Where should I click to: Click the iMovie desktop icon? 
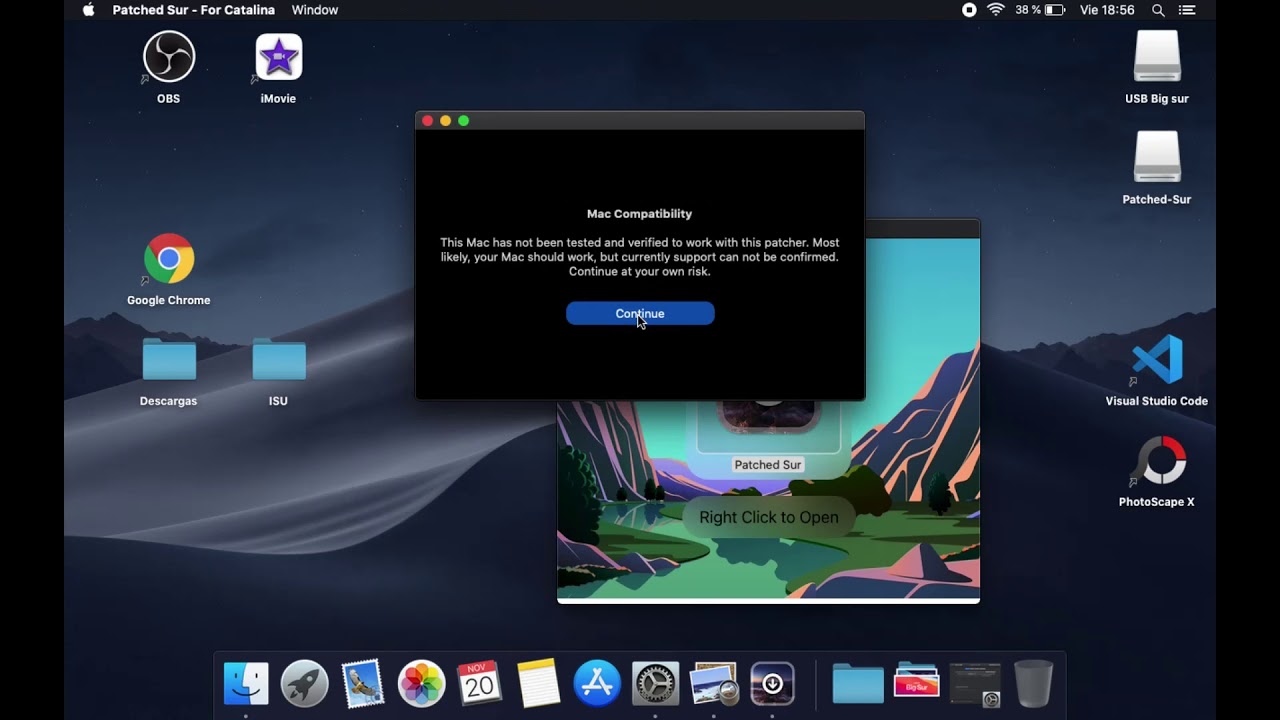[278, 58]
